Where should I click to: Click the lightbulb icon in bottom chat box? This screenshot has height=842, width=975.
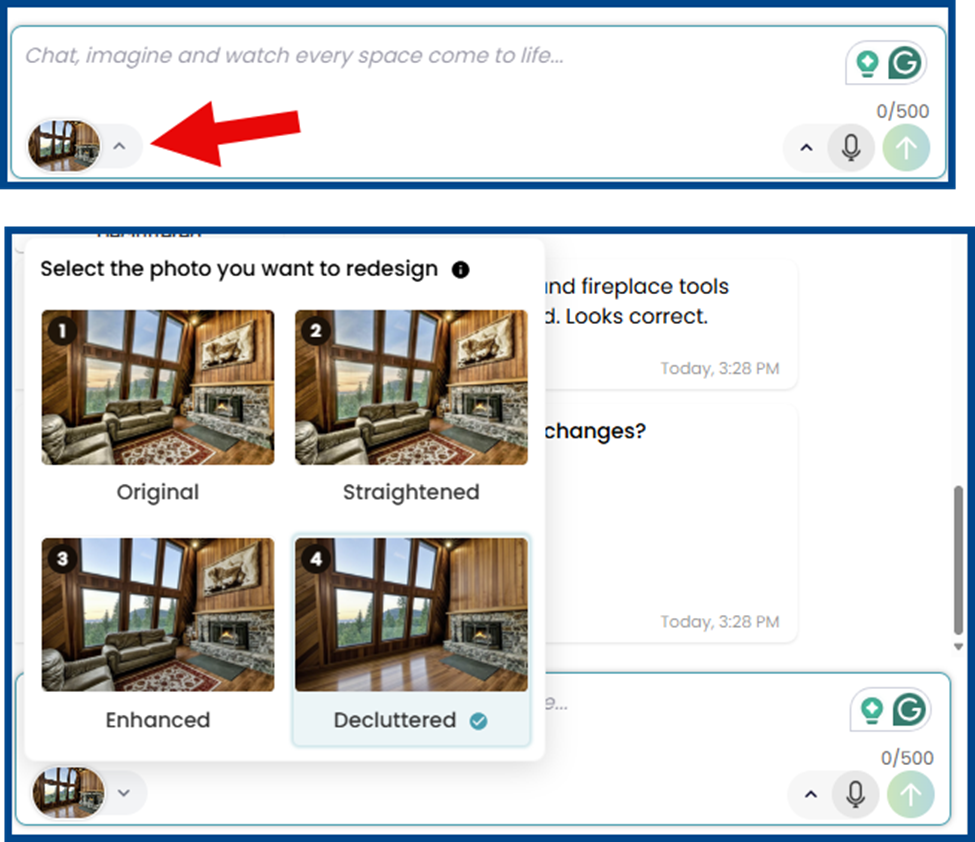872,710
